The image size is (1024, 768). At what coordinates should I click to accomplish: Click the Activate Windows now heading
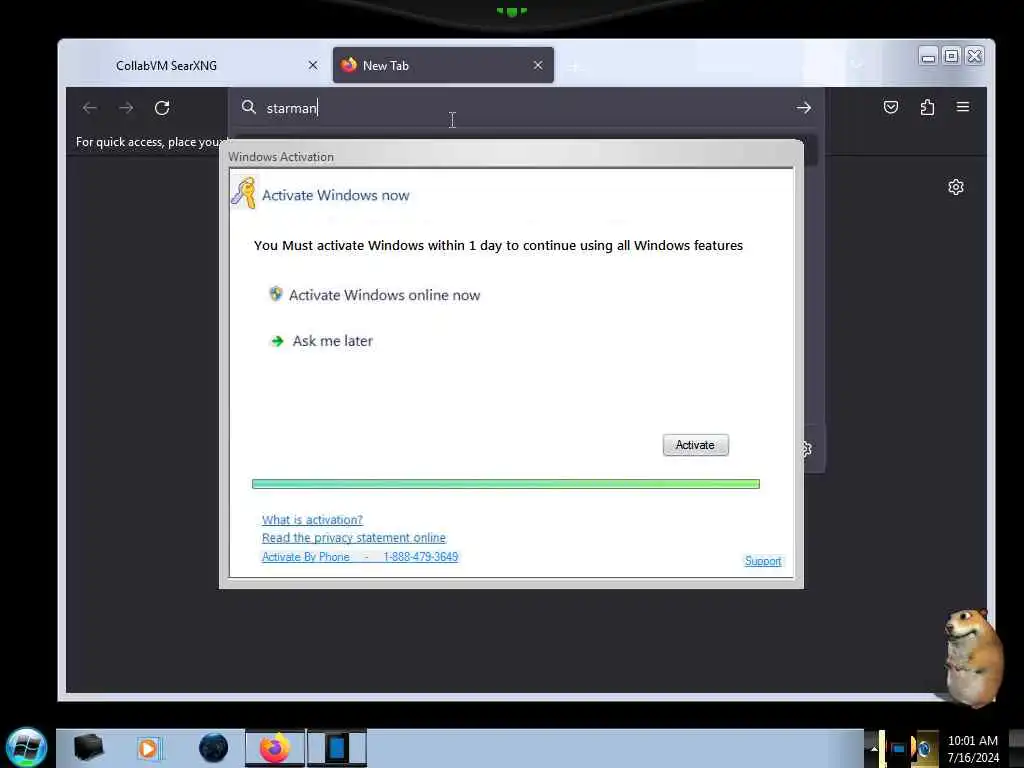(x=336, y=195)
